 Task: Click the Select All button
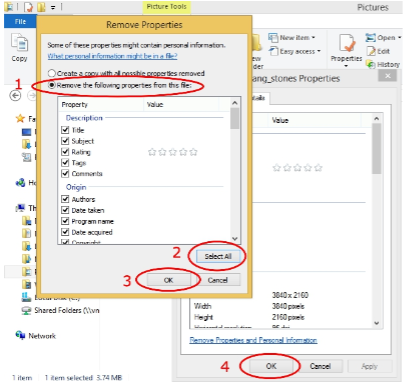tap(218, 256)
